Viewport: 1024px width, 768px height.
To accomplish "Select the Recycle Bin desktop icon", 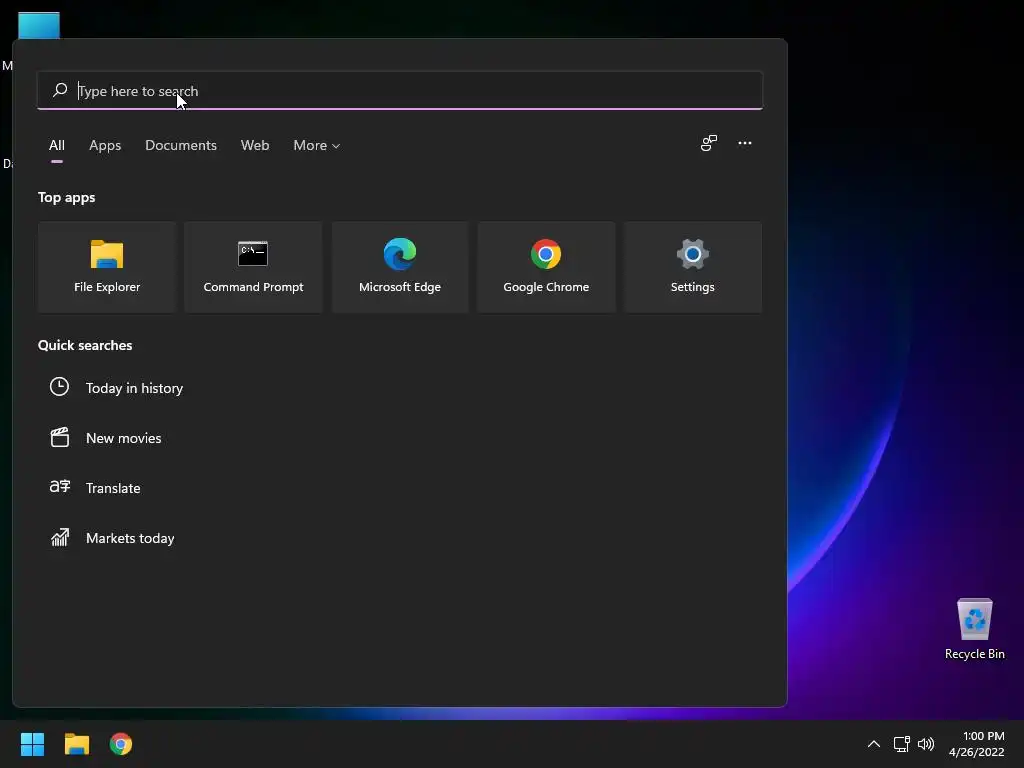I will [x=974, y=629].
